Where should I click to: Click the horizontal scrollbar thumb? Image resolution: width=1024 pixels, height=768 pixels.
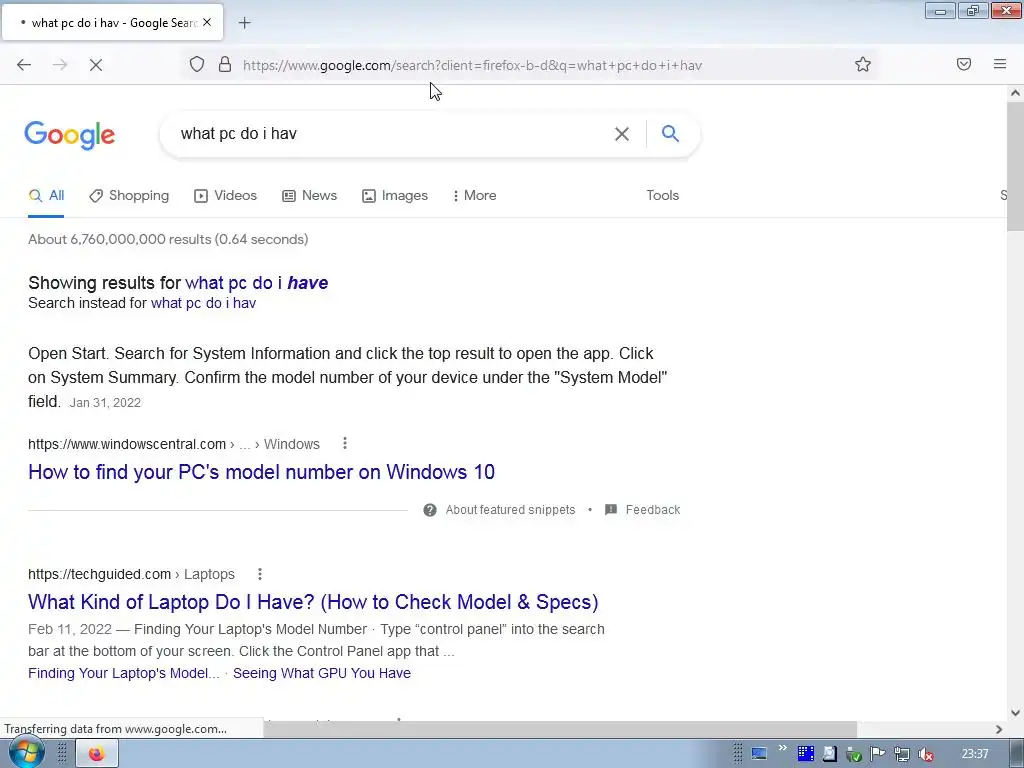(560, 729)
